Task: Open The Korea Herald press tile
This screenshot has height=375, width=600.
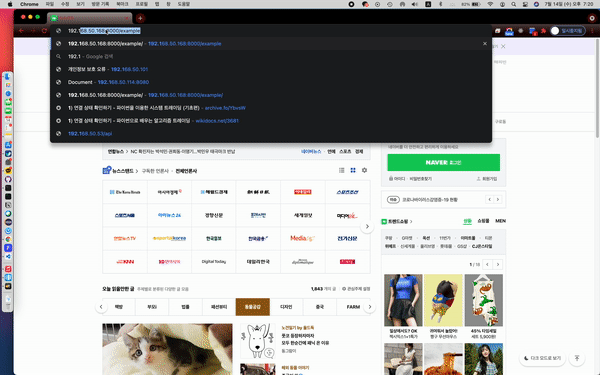Action: point(125,192)
